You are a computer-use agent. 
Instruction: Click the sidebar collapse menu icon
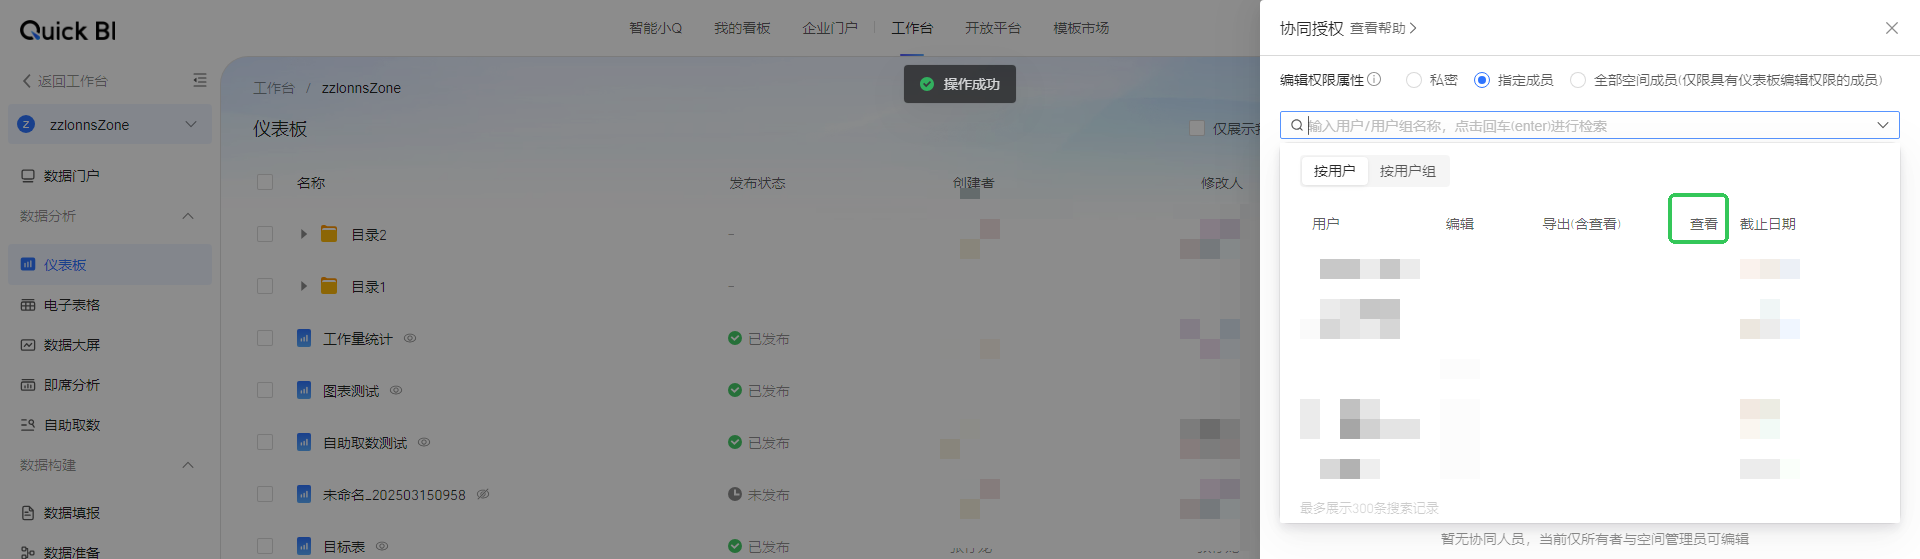pos(200,80)
